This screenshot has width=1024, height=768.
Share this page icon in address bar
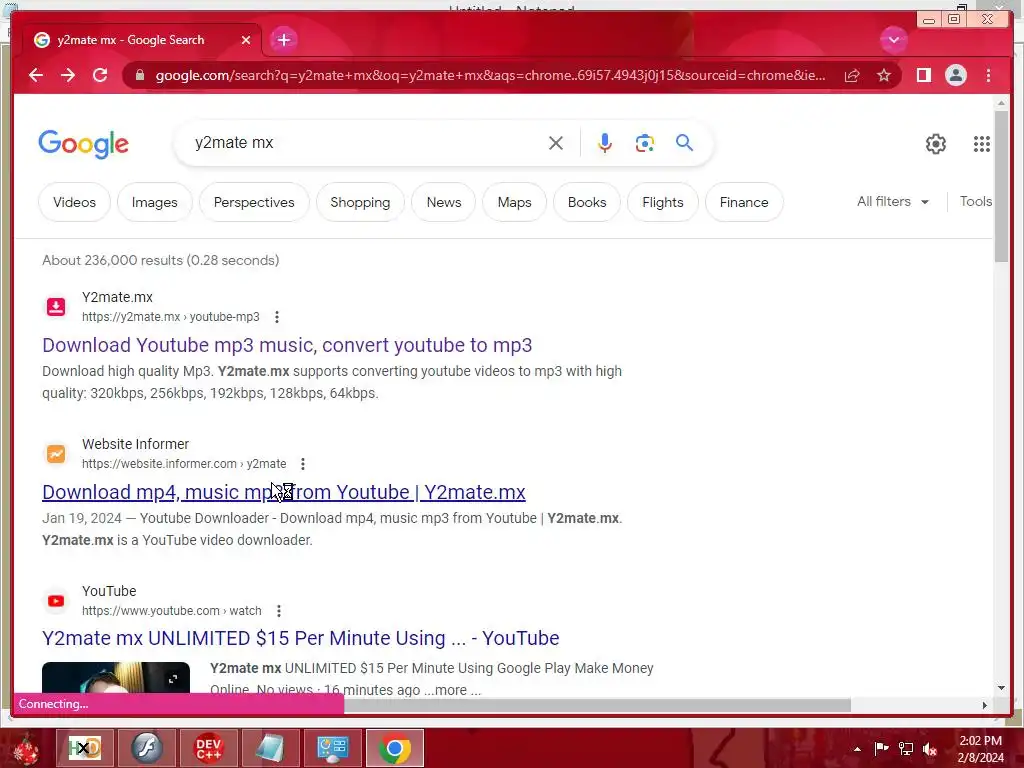[x=852, y=76]
